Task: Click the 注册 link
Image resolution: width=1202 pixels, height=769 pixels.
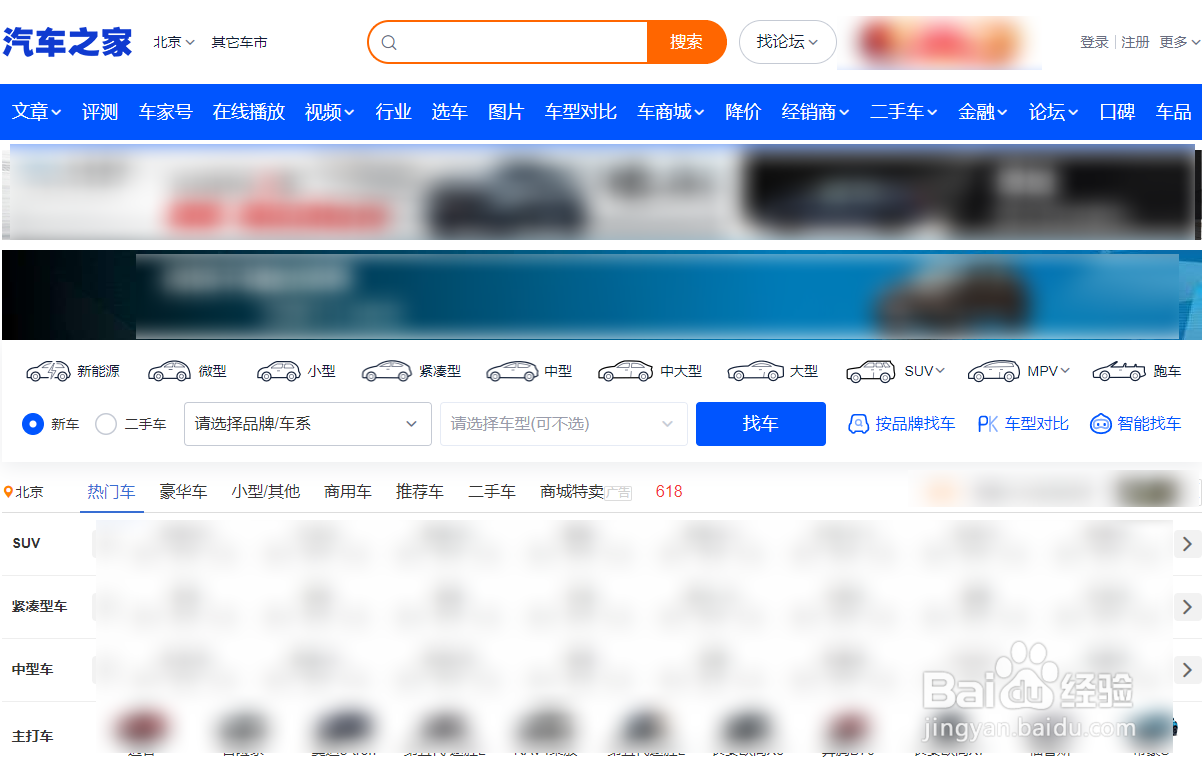Action: click(1135, 42)
